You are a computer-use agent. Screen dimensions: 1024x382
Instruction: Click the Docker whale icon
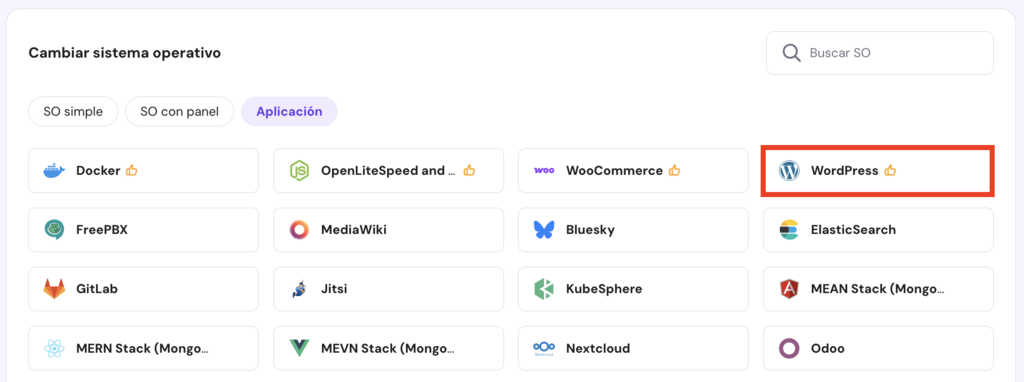tap(54, 171)
